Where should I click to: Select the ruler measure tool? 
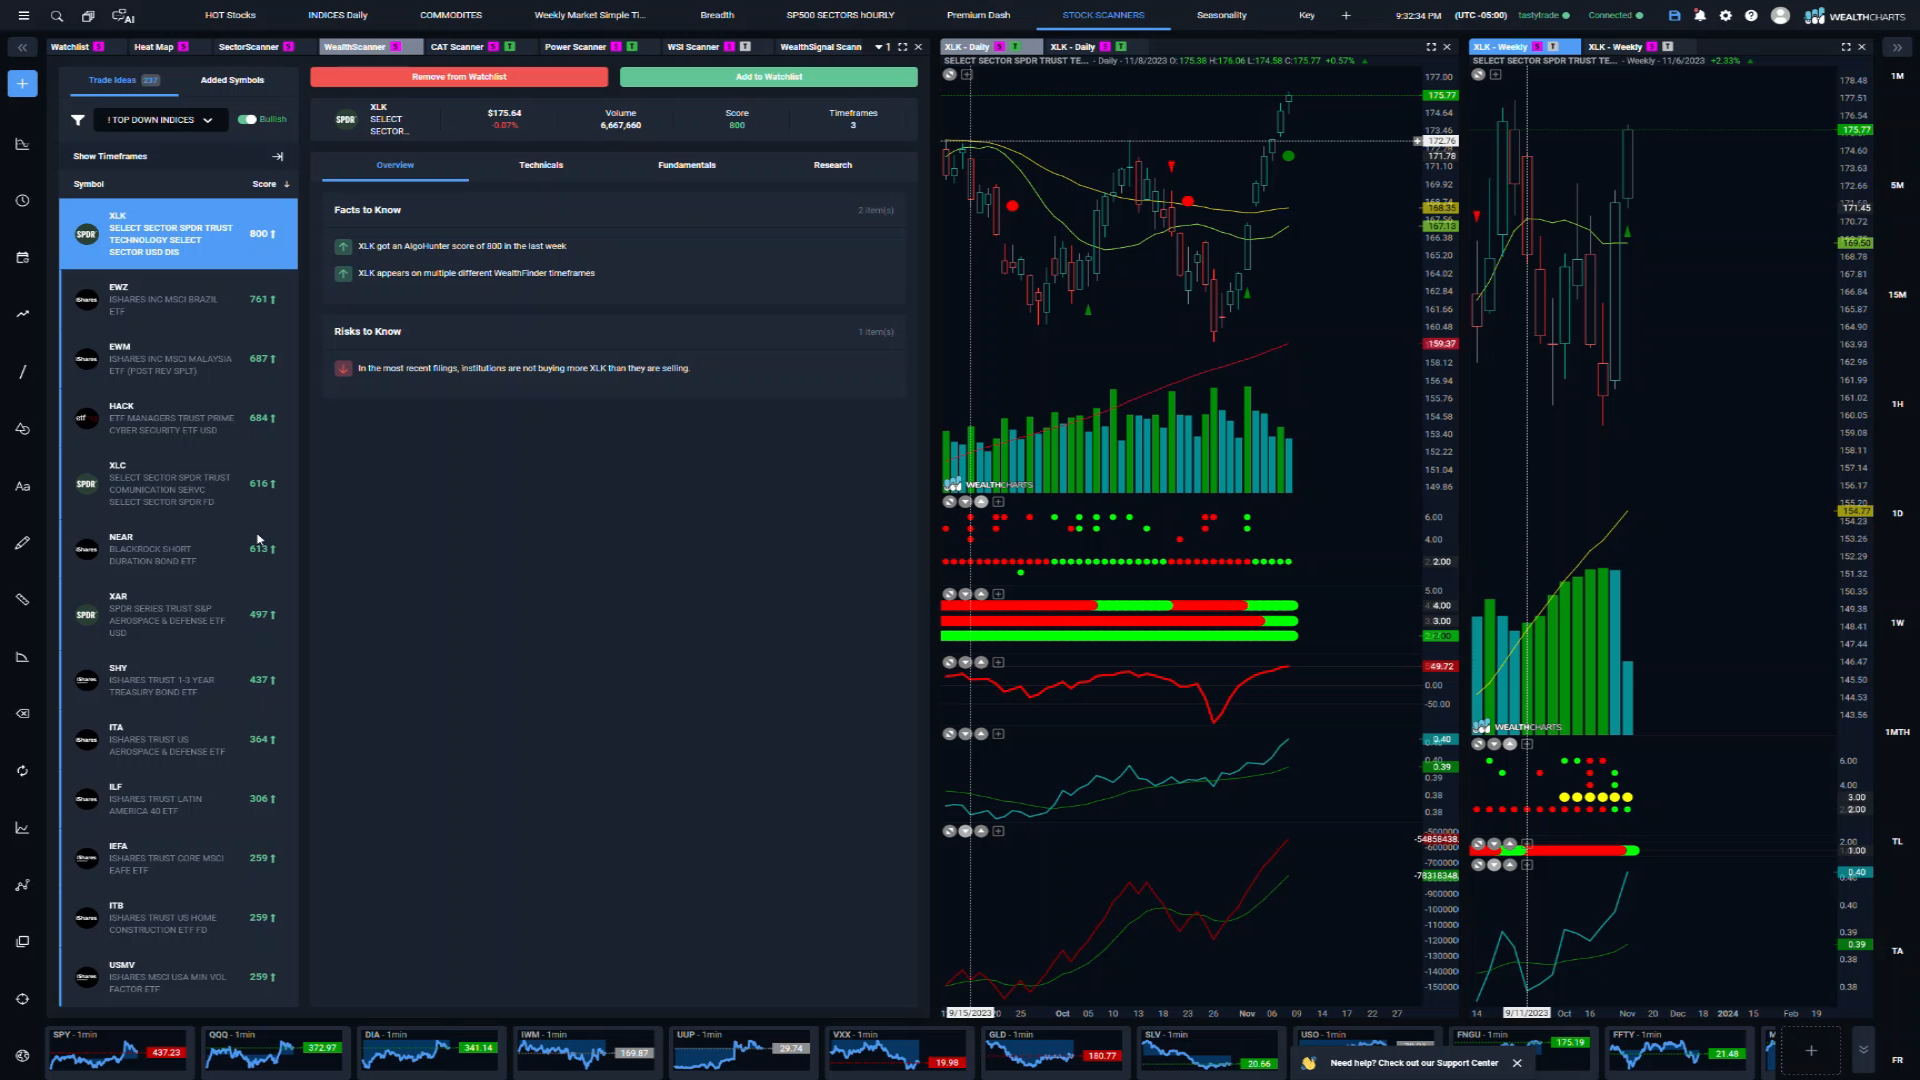point(22,600)
